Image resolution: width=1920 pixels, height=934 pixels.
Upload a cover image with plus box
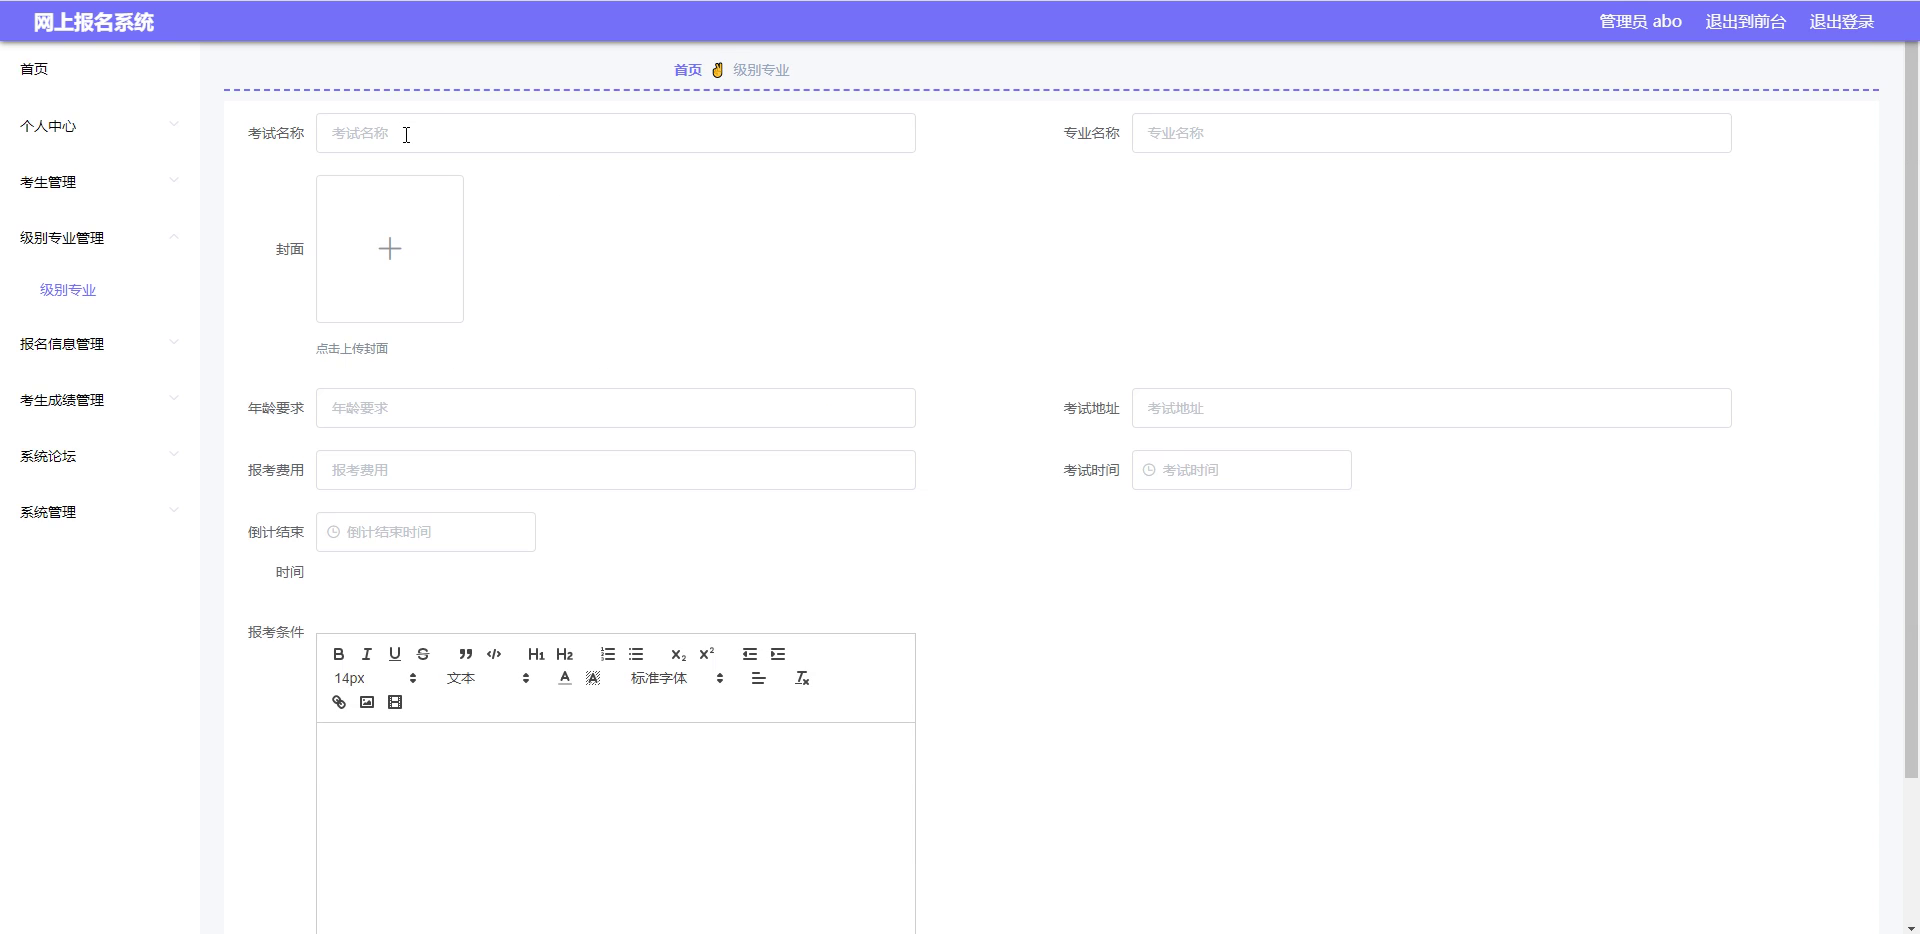(390, 249)
